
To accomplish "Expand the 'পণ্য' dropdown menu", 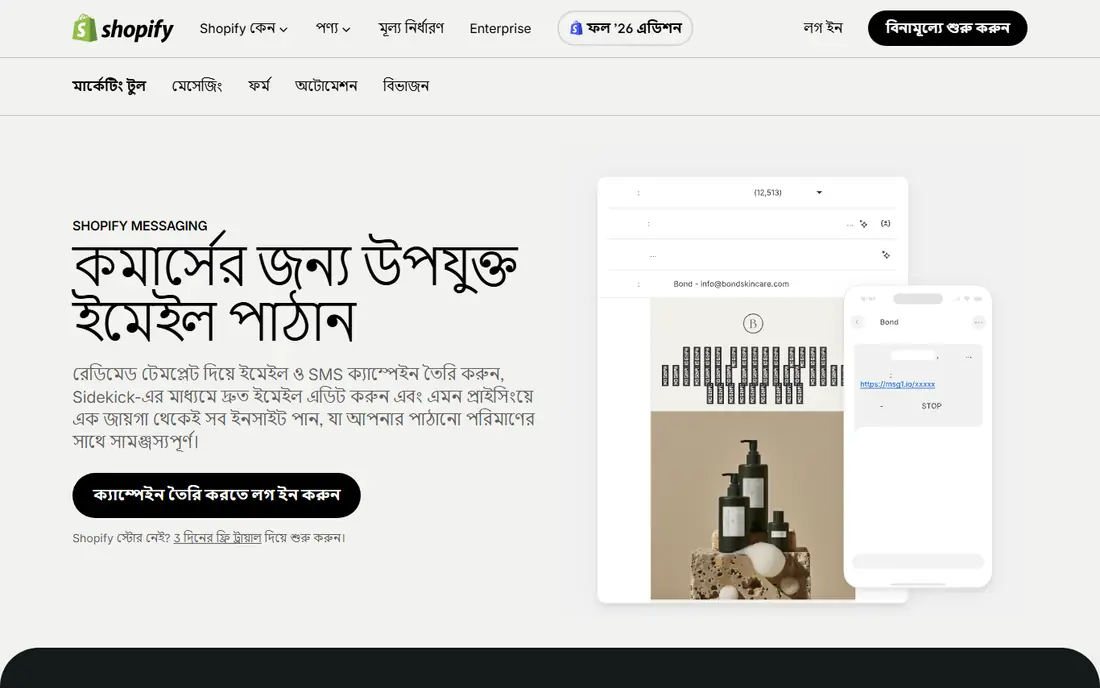I will [x=333, y=29].
